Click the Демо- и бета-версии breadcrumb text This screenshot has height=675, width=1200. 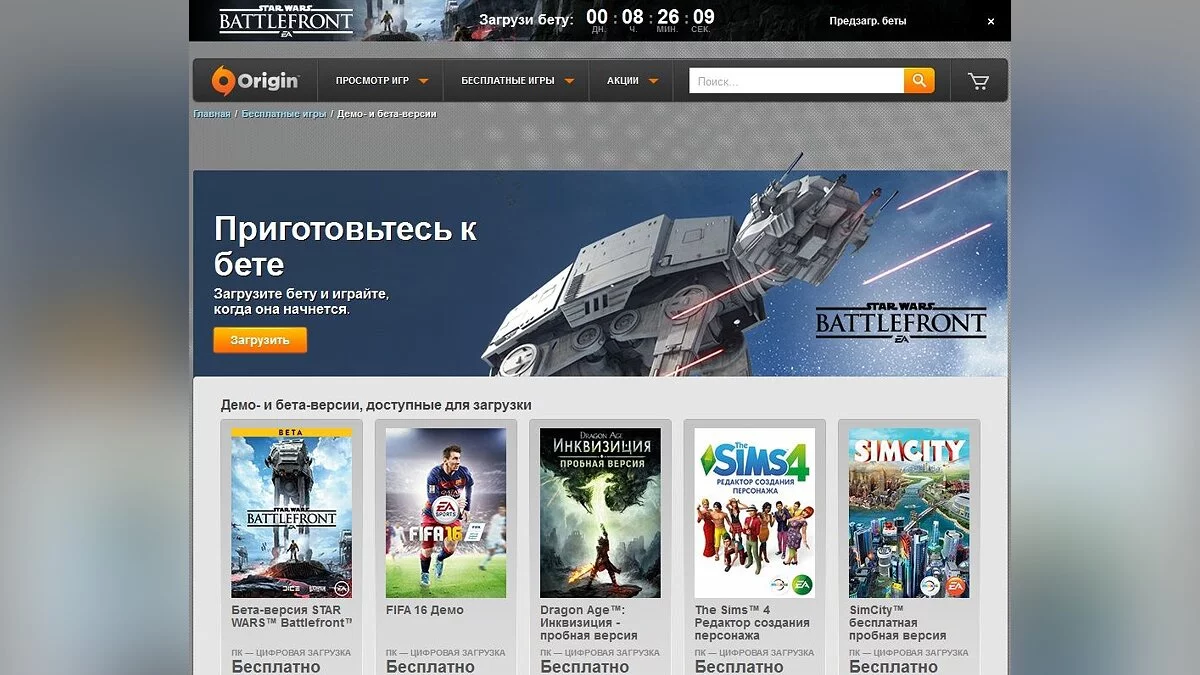[x=387, y=114]
